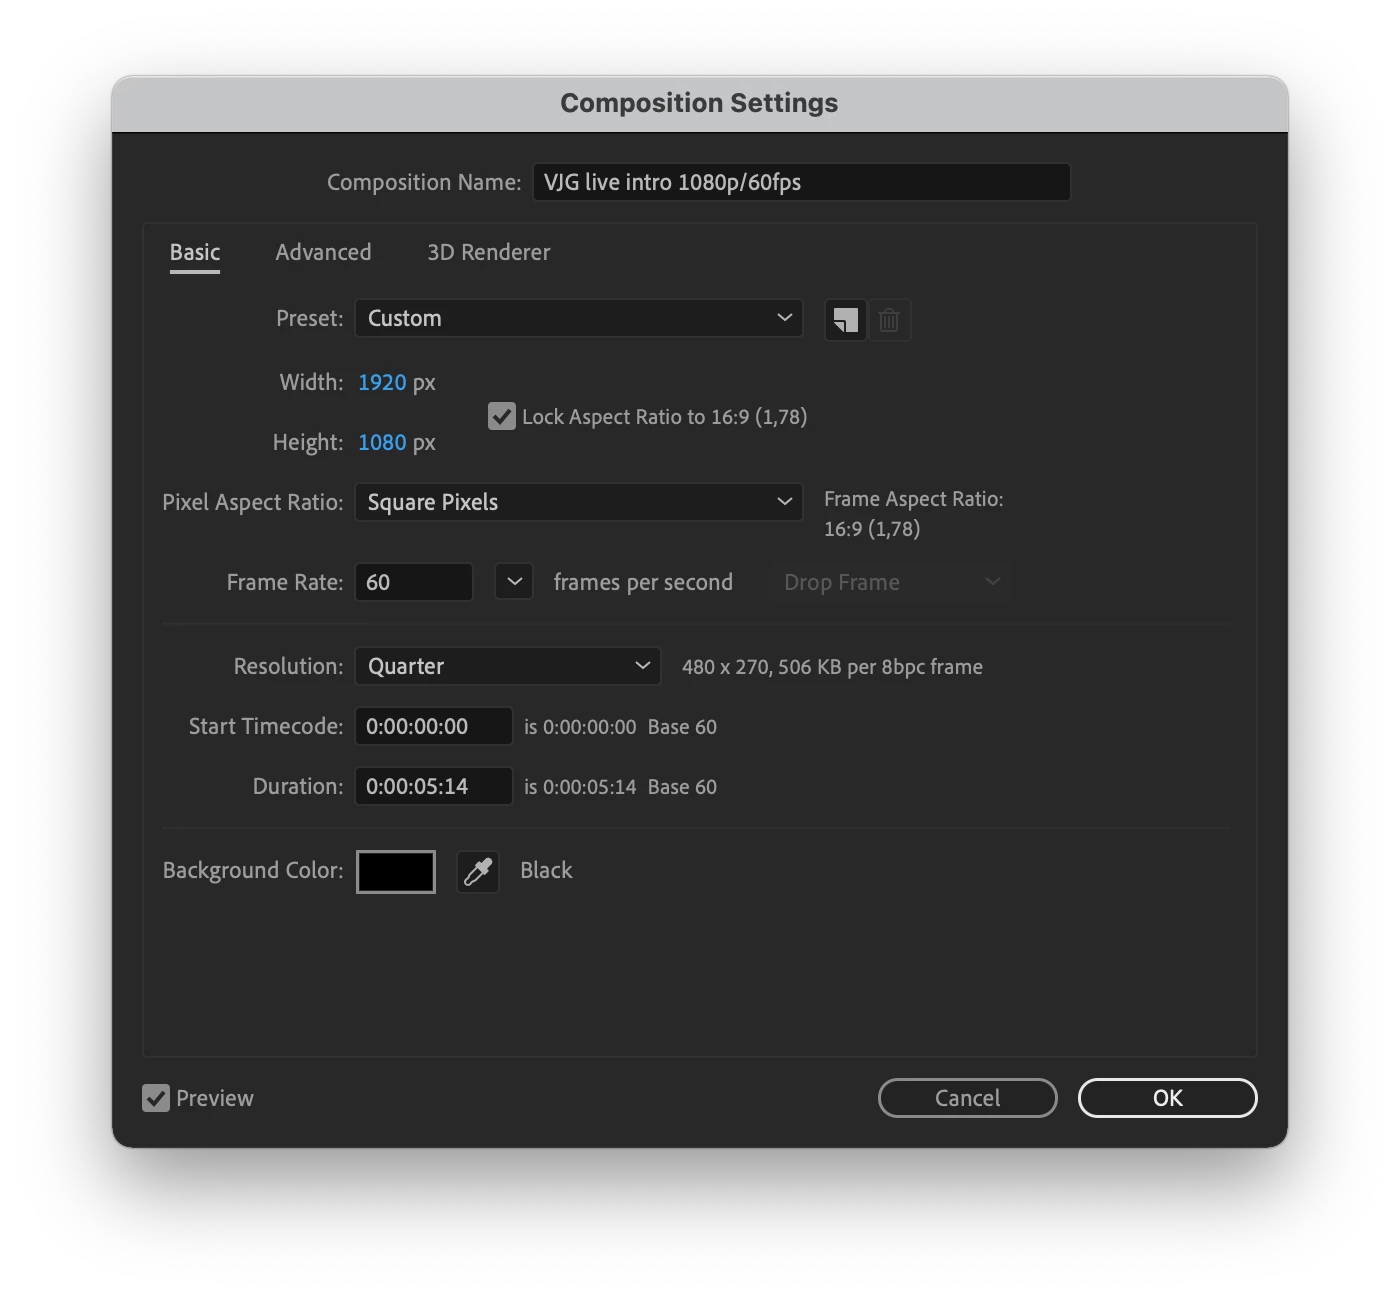The width and height of the screenshot is (1400, 1296).
Task: Click the "480 x 270, 506 KB per 8bpc frame" text
Action: click(x=832, y=667)
